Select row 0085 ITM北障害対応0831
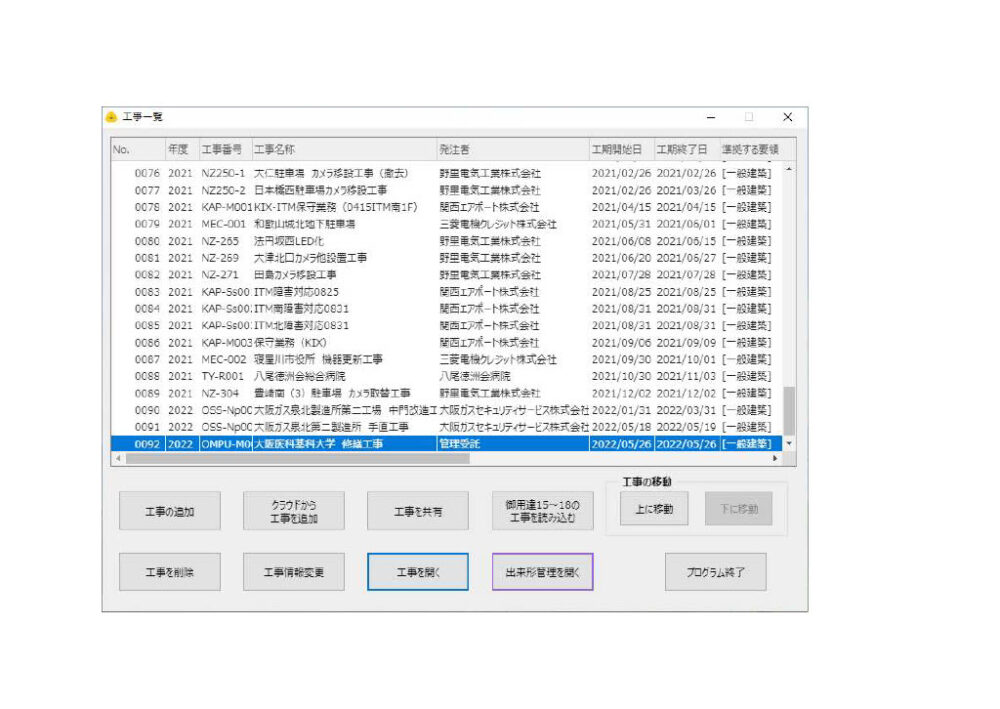The height and width of the screenshot is (709, 1000). [446, 325]
